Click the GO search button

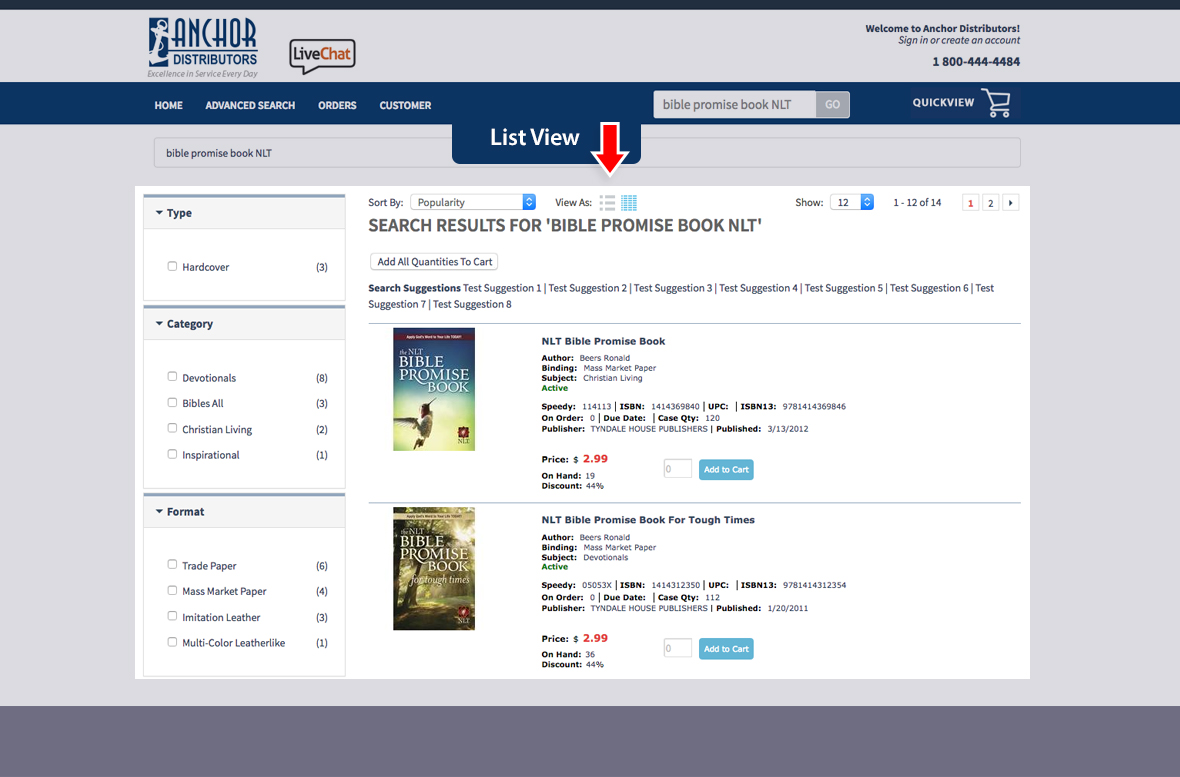pyautogui.click(x=832, y=105)
